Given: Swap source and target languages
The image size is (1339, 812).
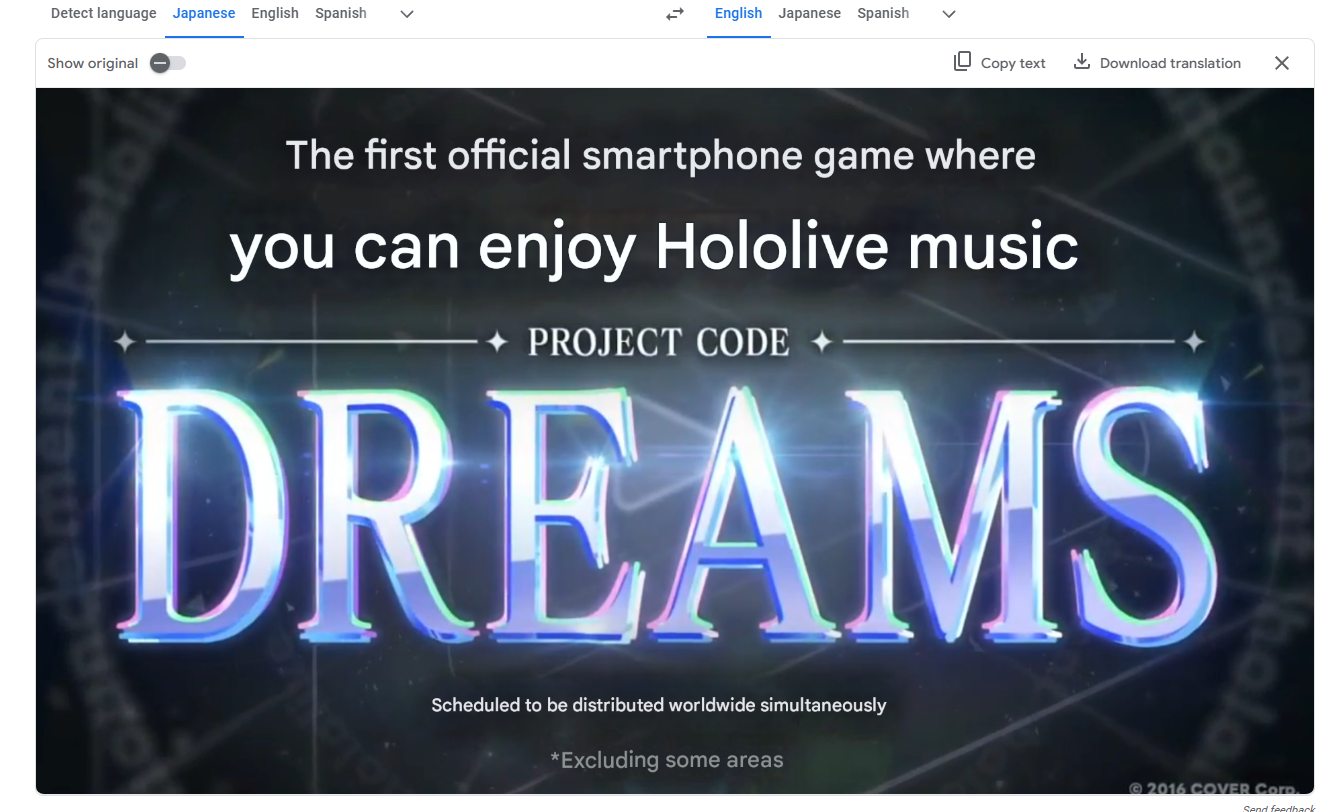Looking at the screenshot, I should coord(675,14).
